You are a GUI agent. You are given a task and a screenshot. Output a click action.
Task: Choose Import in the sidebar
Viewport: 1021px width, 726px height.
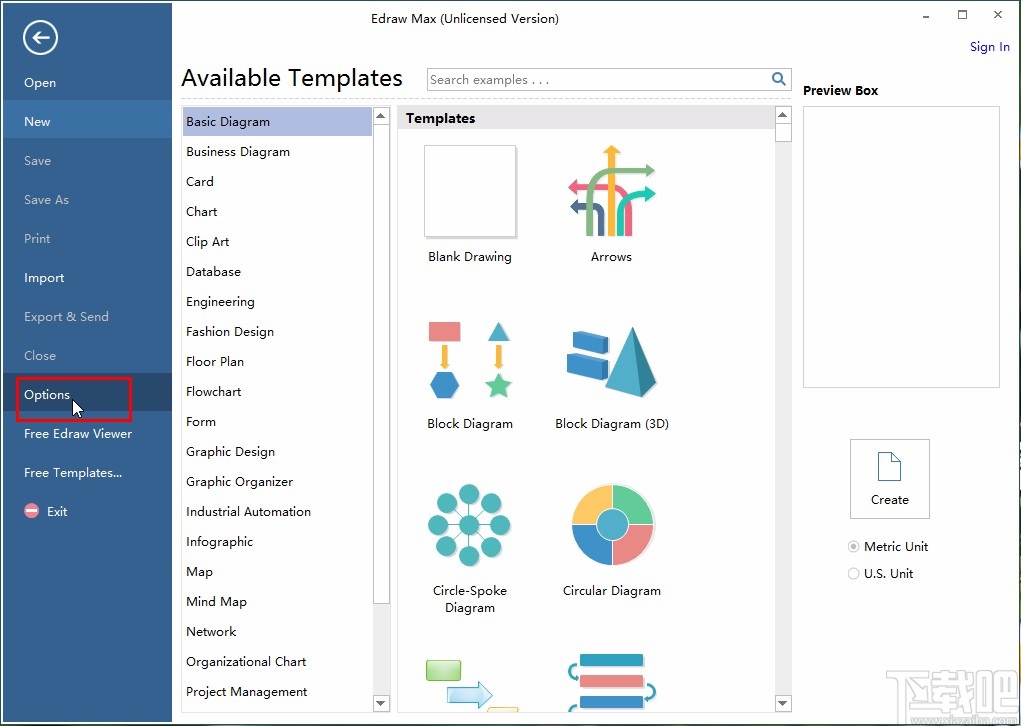click(x=87, y=278)
